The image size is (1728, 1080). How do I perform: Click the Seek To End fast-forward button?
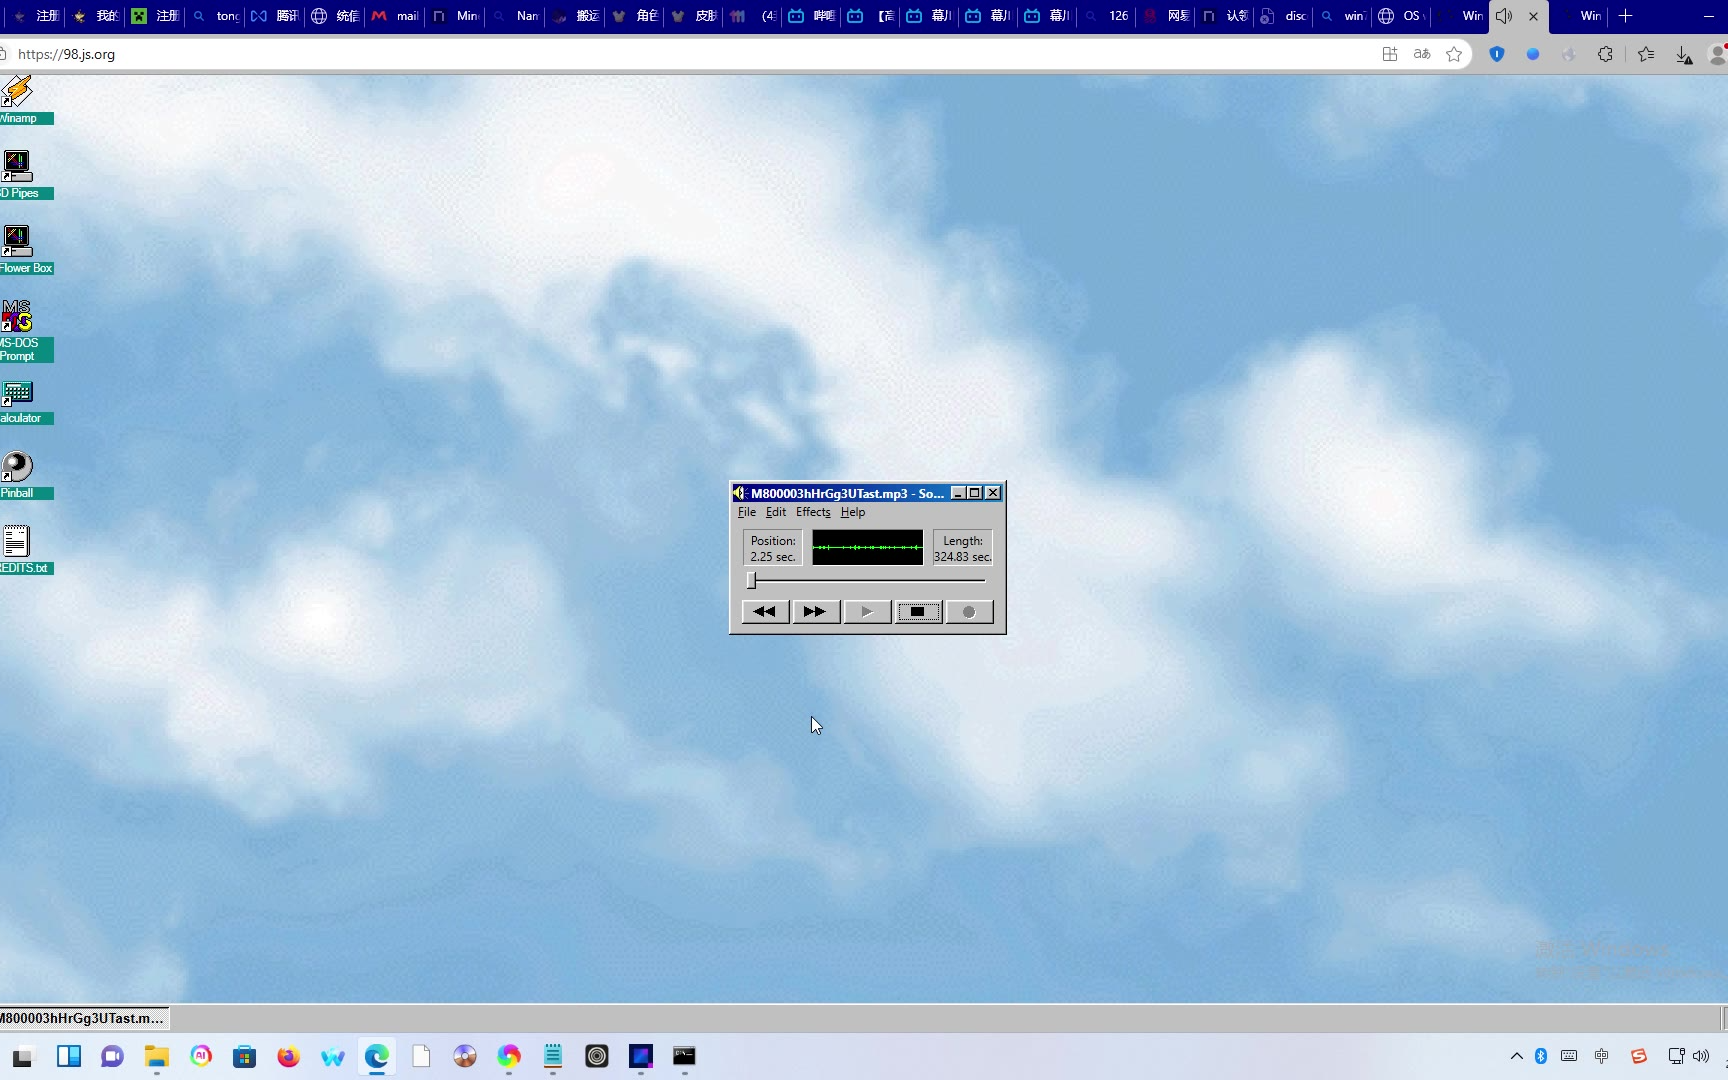coord(815,612)
